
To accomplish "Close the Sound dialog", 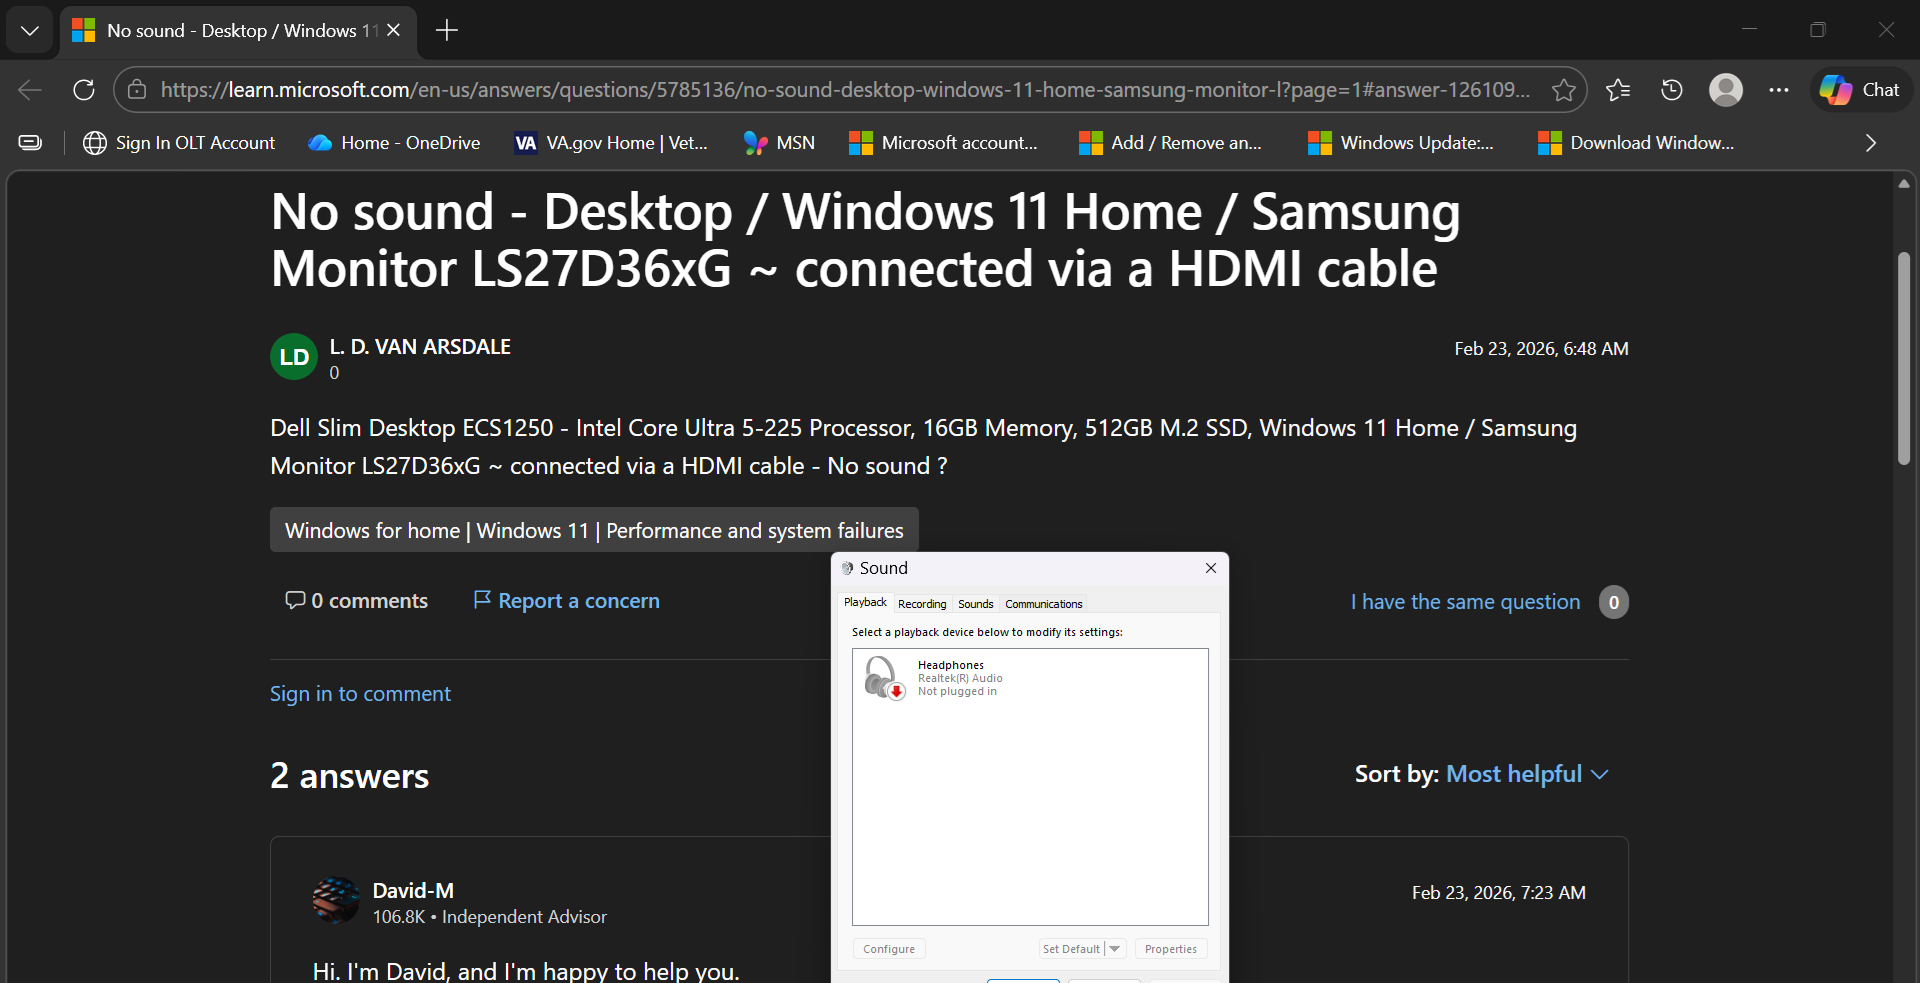I will (1211, 568).
